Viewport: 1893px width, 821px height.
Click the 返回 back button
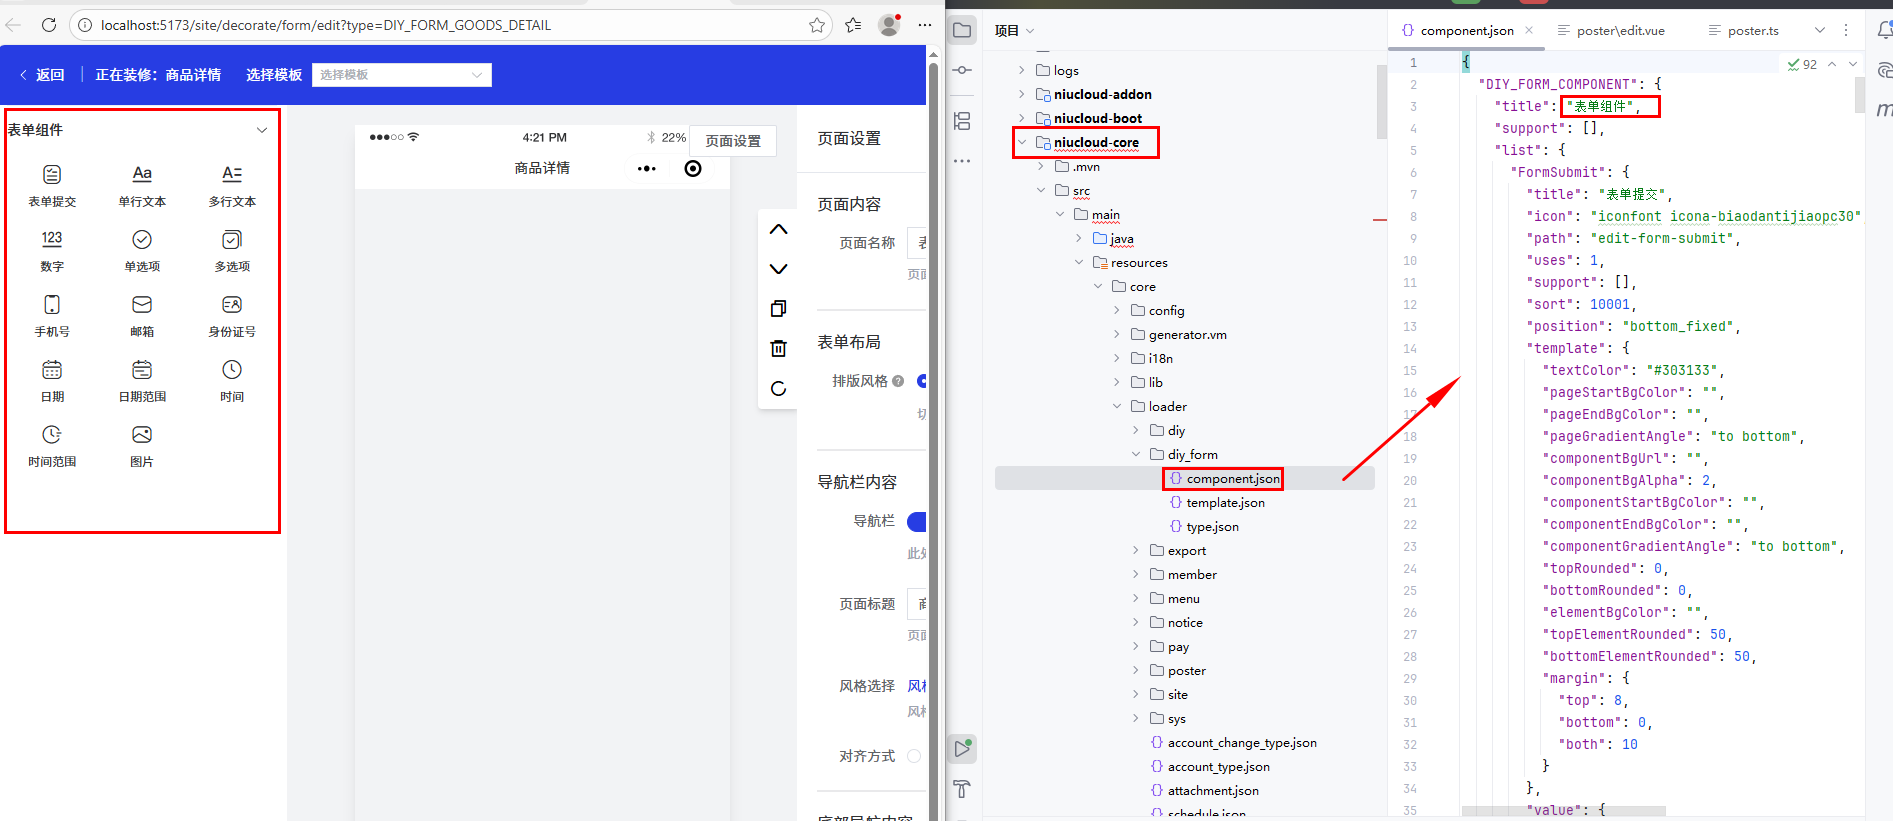coord(42,75)
